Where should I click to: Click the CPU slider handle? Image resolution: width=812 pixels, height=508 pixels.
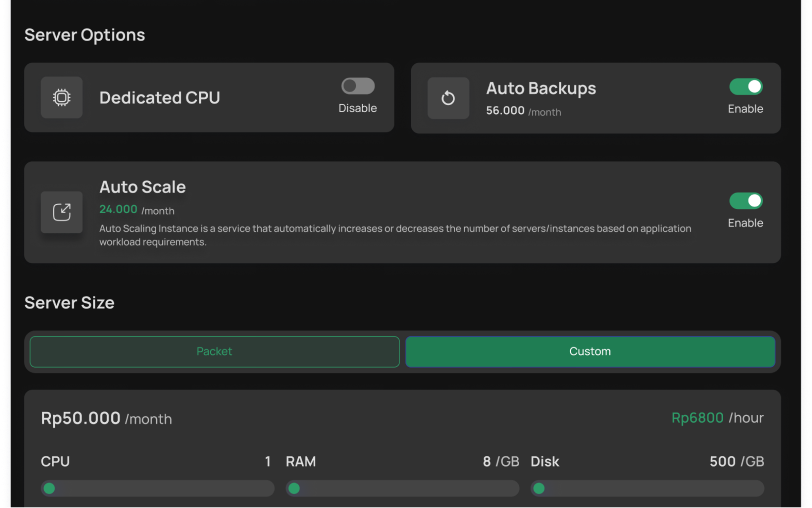(x=49, y=489)
